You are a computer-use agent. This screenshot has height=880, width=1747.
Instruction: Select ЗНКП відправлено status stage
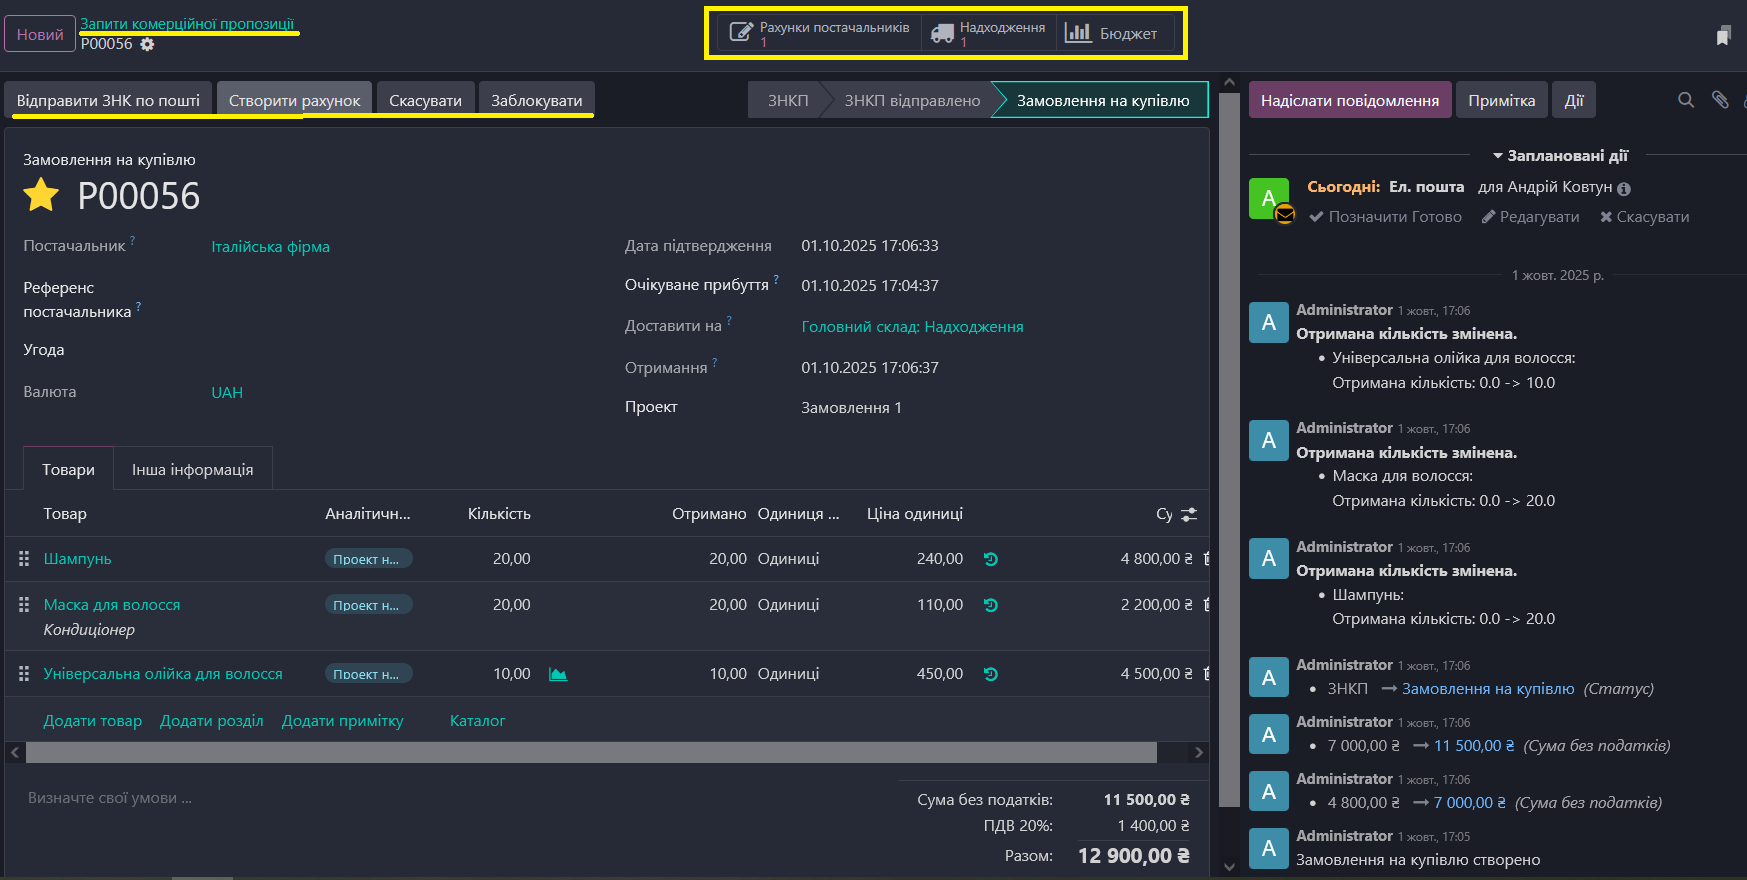[x=911, y=100]
